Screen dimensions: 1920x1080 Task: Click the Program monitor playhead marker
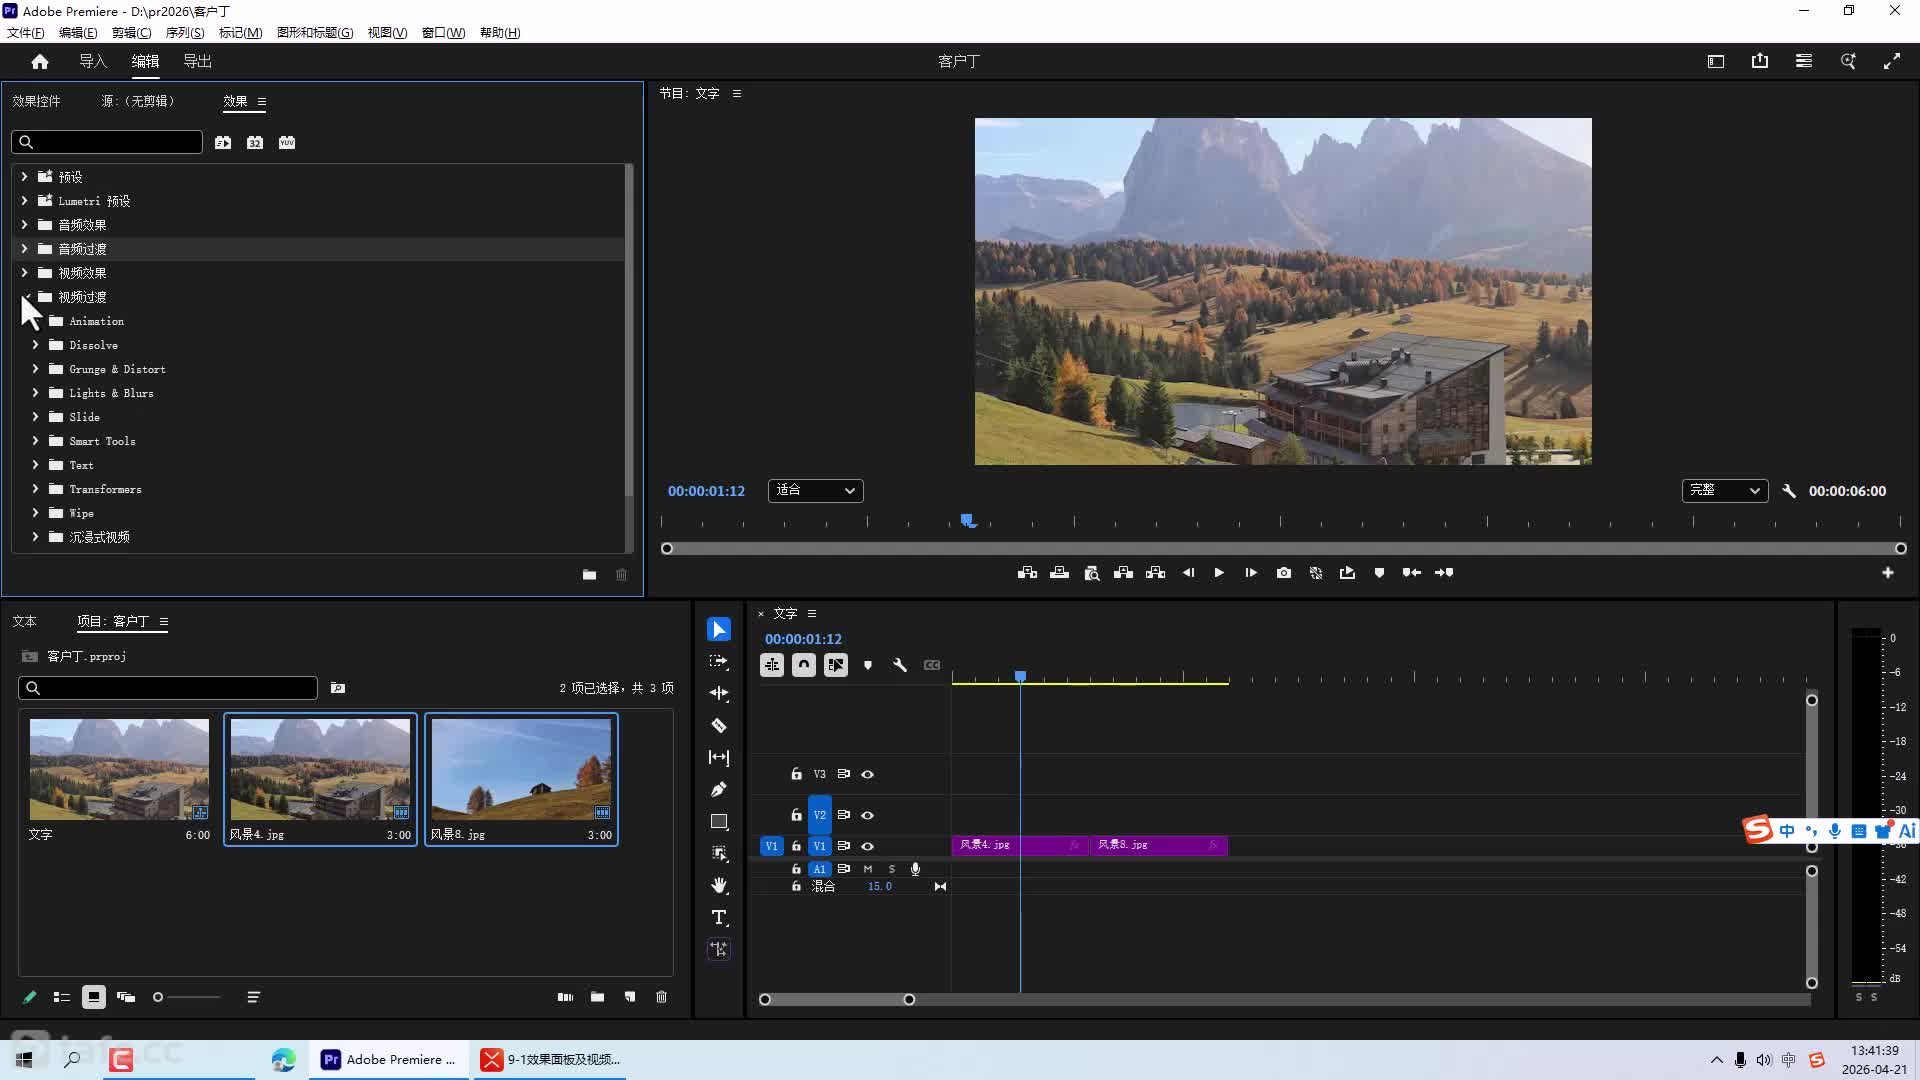pos(967,520)
